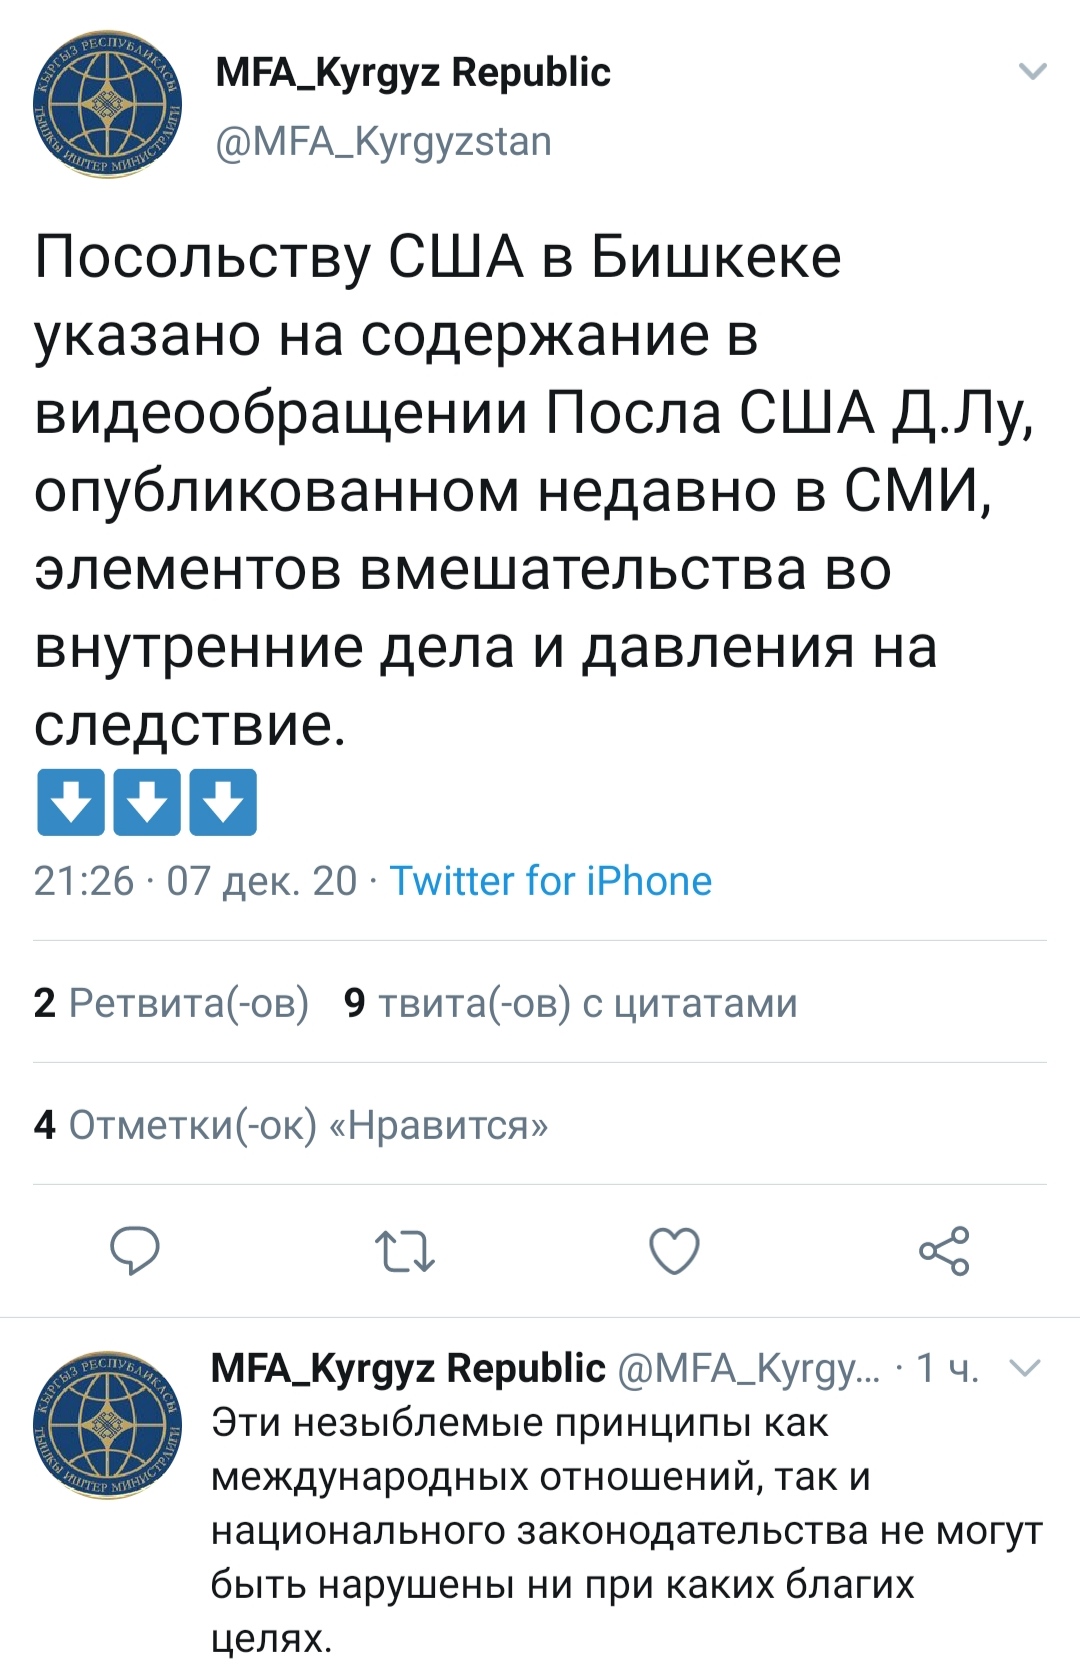Click the Twitter for iPhone link
Viewport: 1080px width, 1679px height.
coord(550,881)
